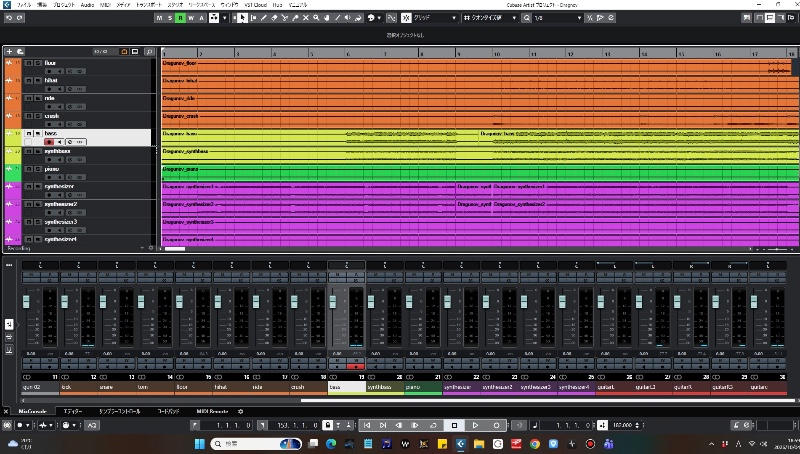
Task: Expand the color tool dropdown arrow
Action: coord(379,18)
